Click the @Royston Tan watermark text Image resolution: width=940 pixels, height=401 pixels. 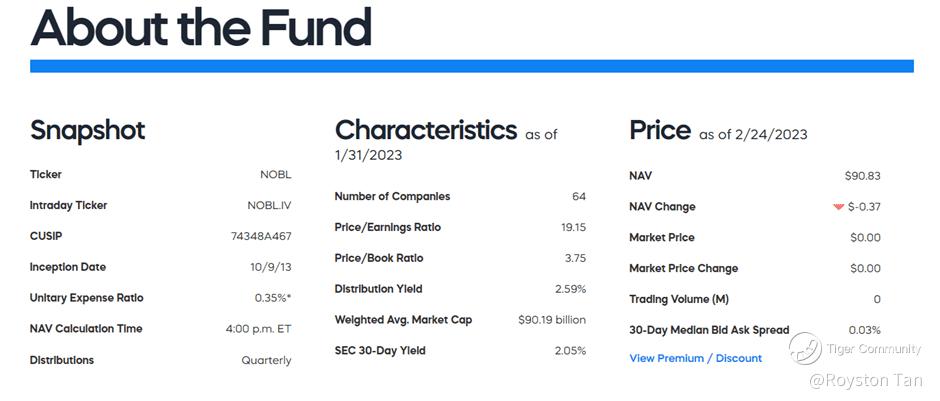point(866,380)
